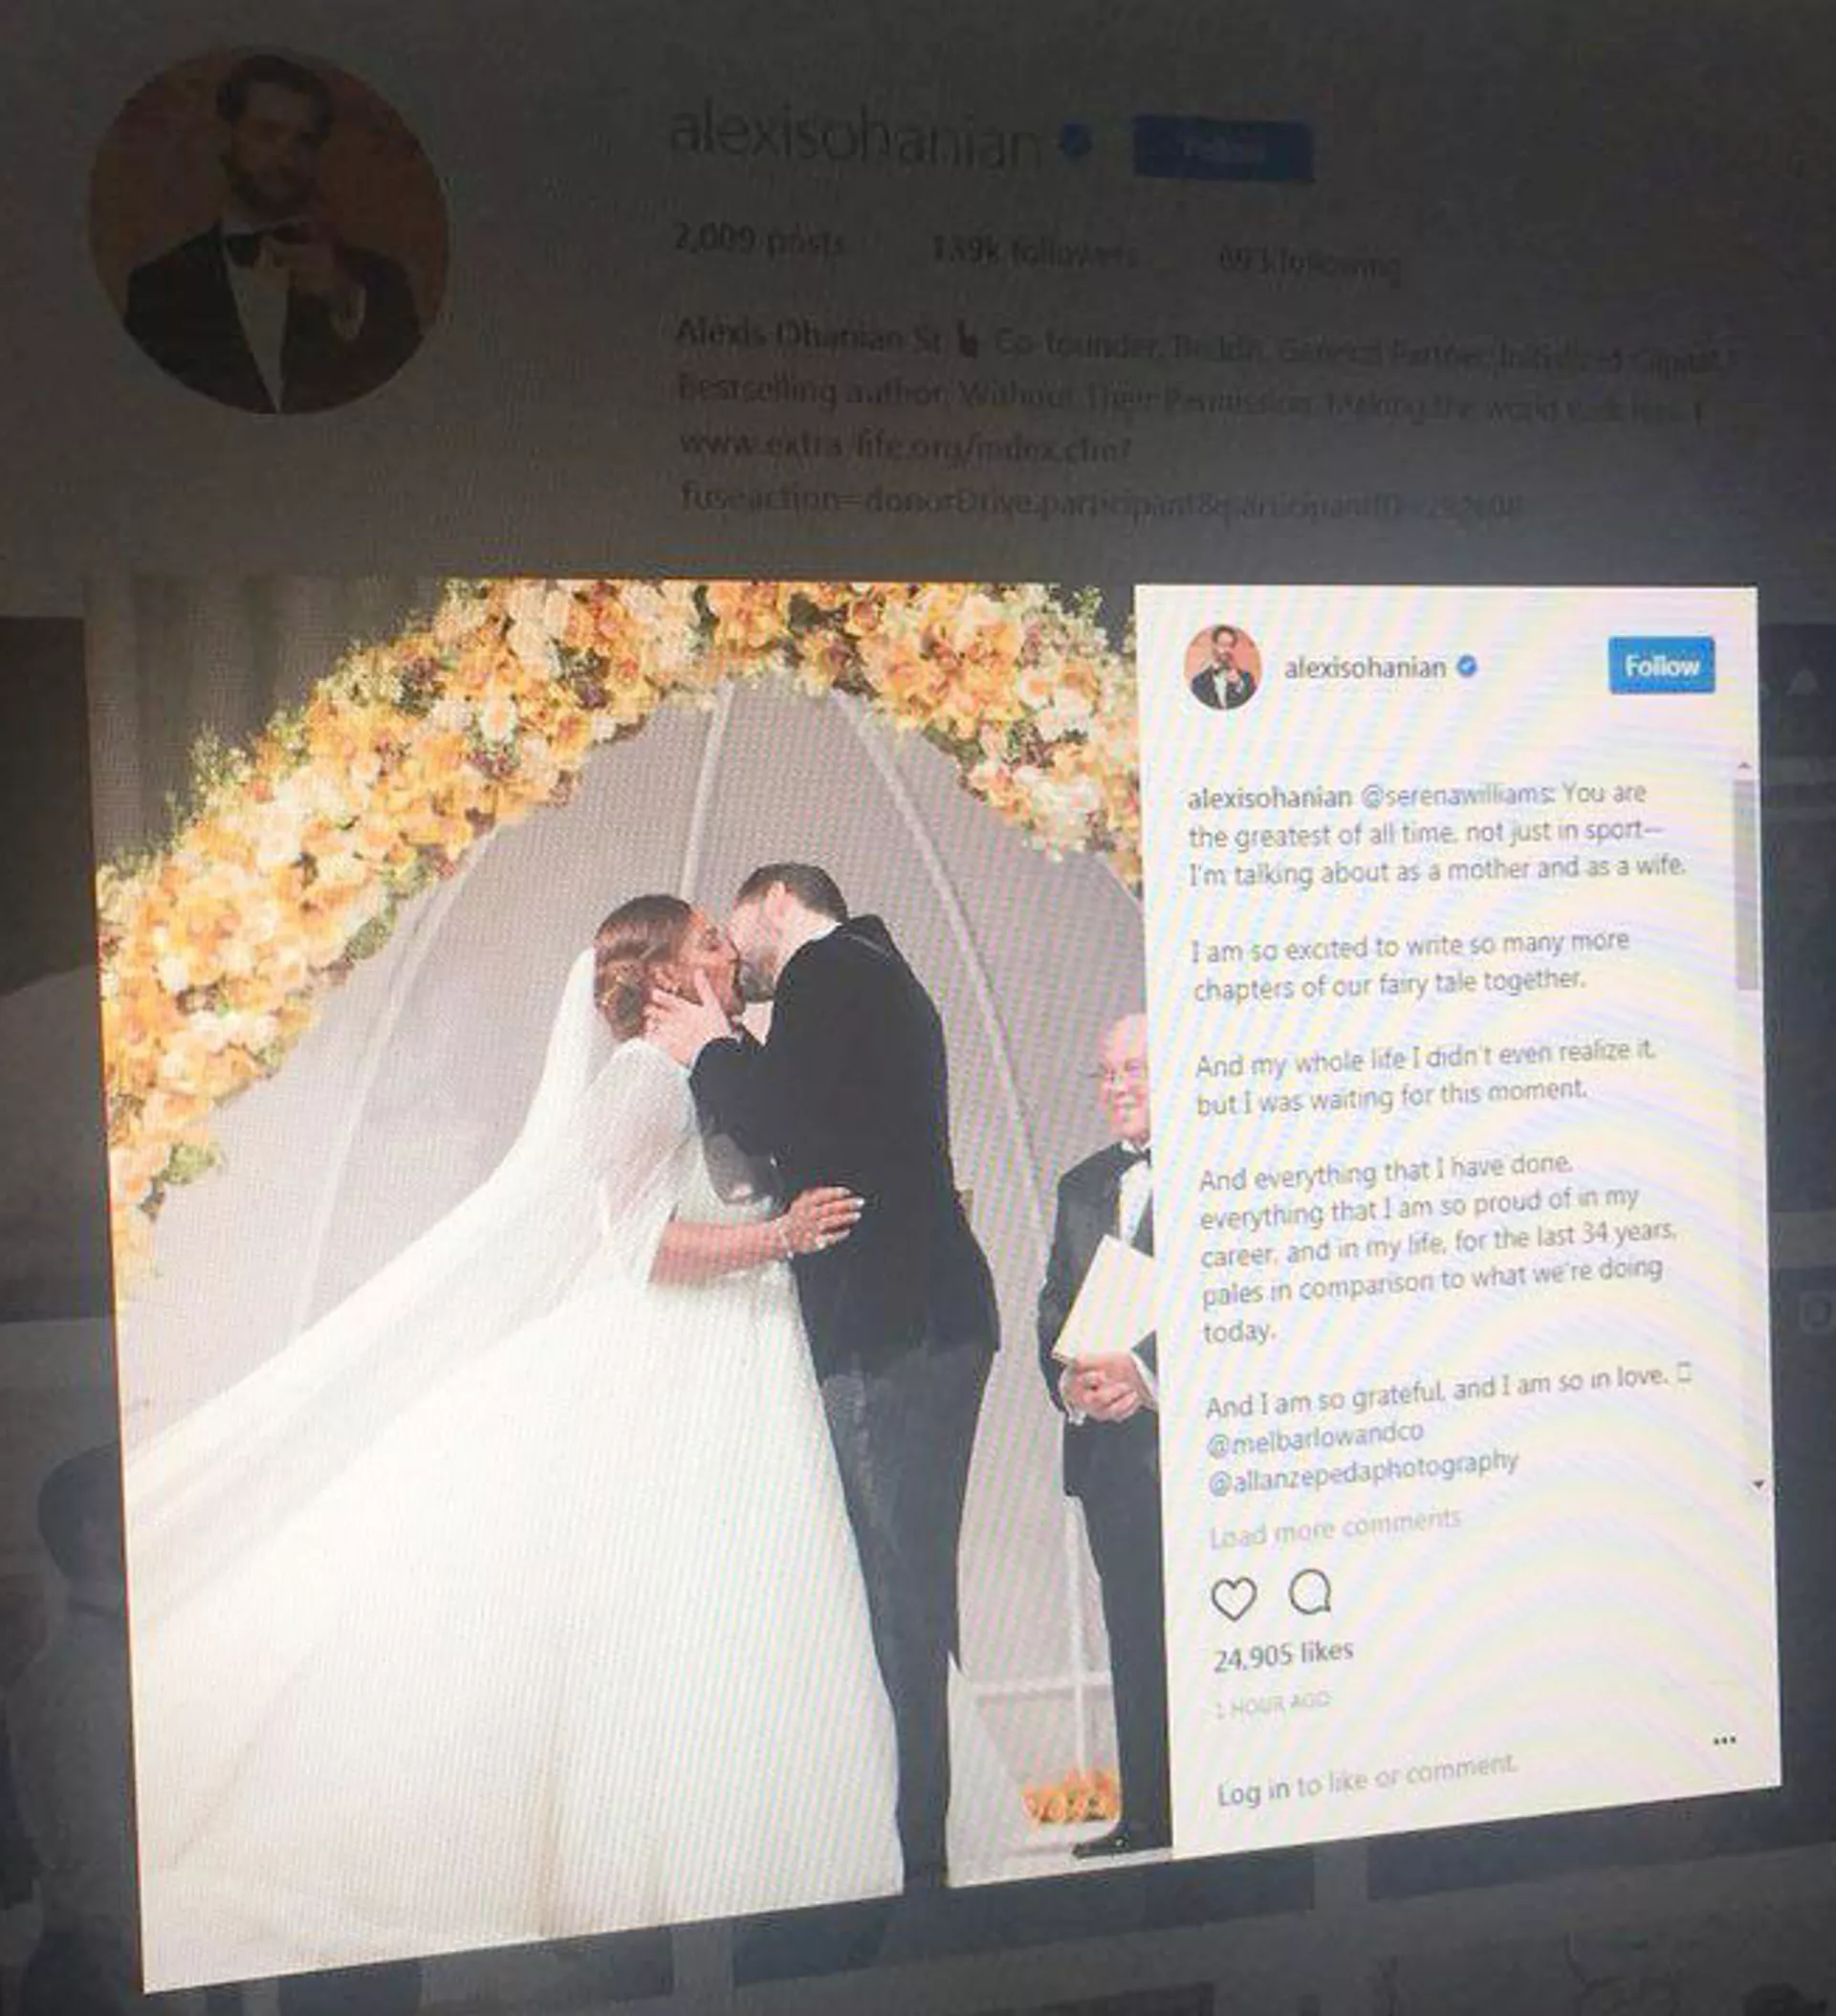Click the blue Follow button in post
The width and height of the screenshot is (1836, 2016).
point(1661,665)
